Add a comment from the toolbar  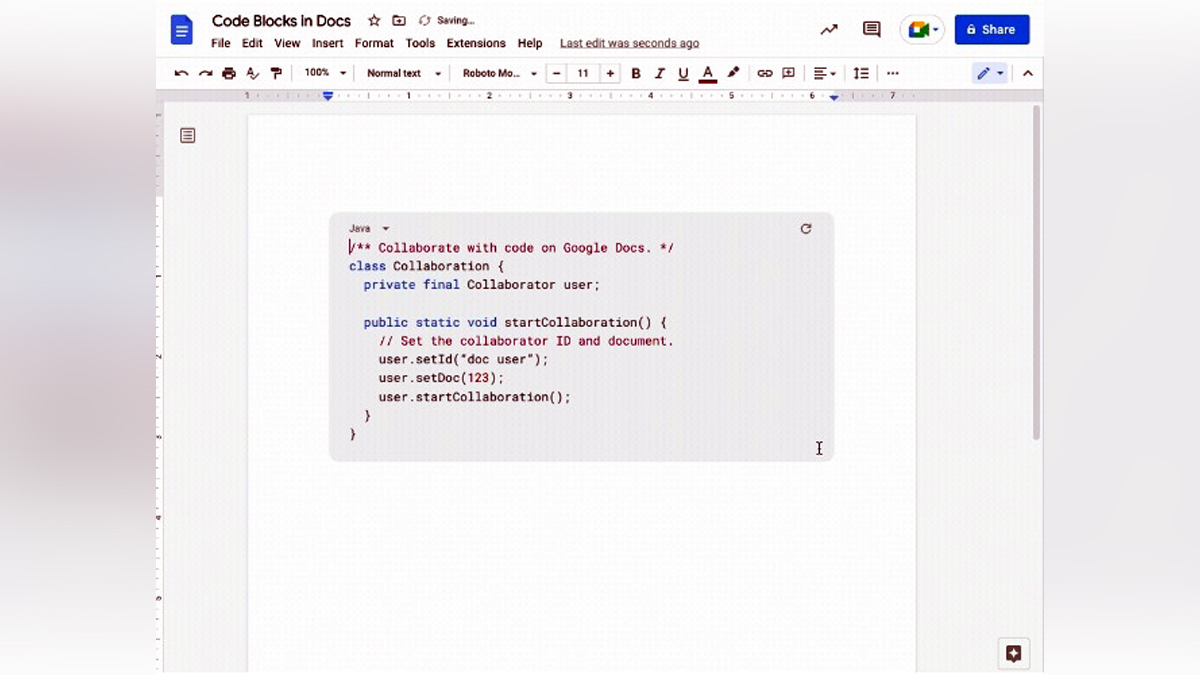tap(789, 73)
